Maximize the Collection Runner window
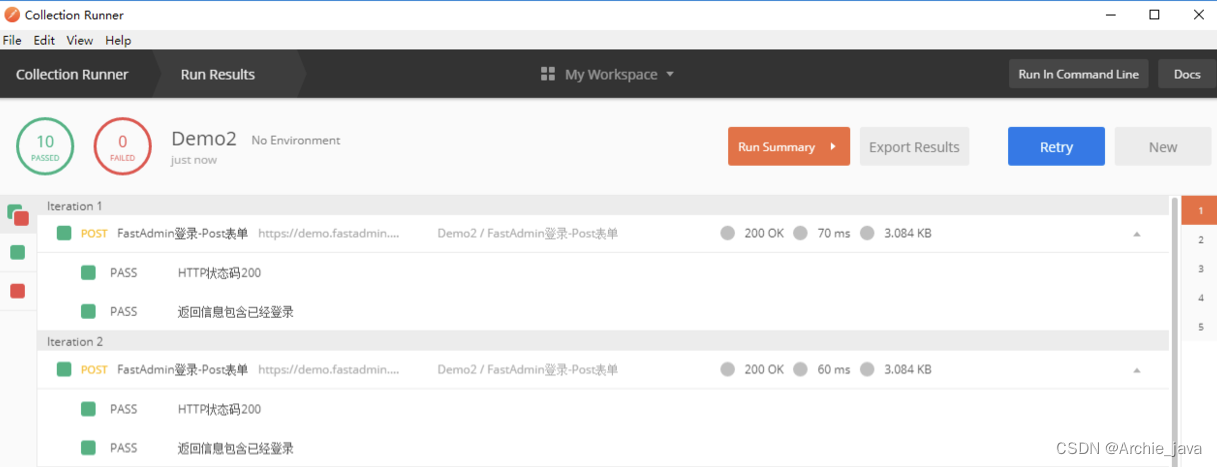Viewport: 1217px width, 467px height. 1154,14
